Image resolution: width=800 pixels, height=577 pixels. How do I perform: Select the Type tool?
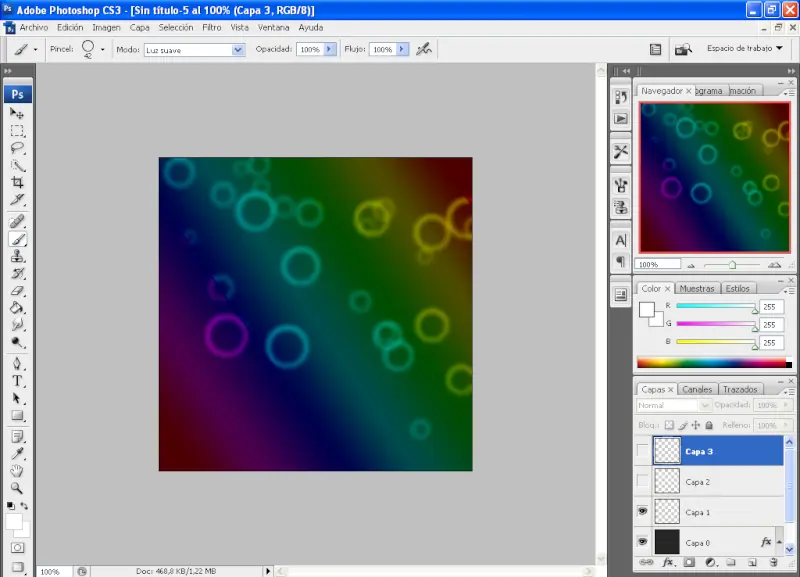[17, 381]
